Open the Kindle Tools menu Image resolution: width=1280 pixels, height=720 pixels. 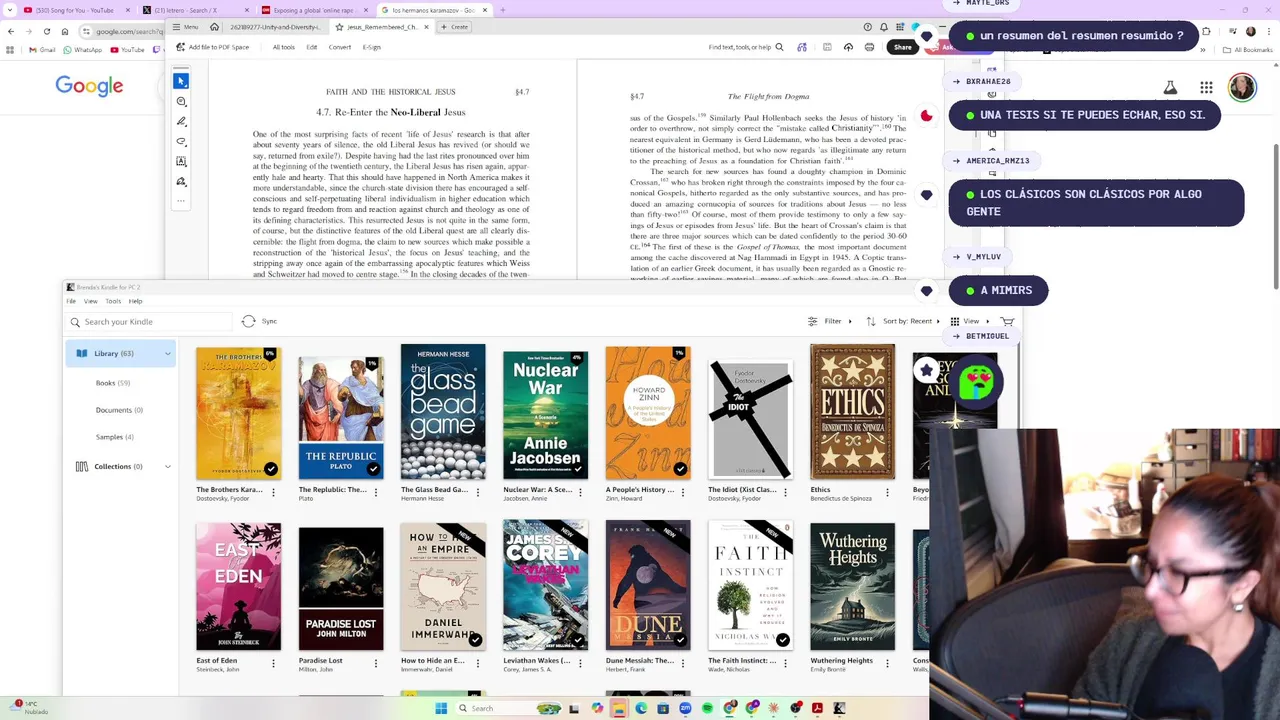[113, 301]
